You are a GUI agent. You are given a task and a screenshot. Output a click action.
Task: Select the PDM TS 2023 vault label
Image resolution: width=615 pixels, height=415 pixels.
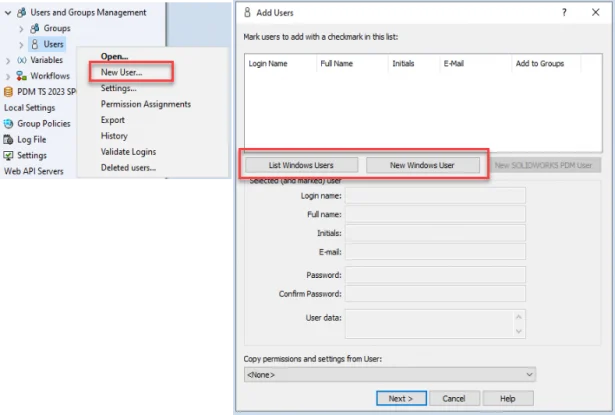click(x=46, y=92)
